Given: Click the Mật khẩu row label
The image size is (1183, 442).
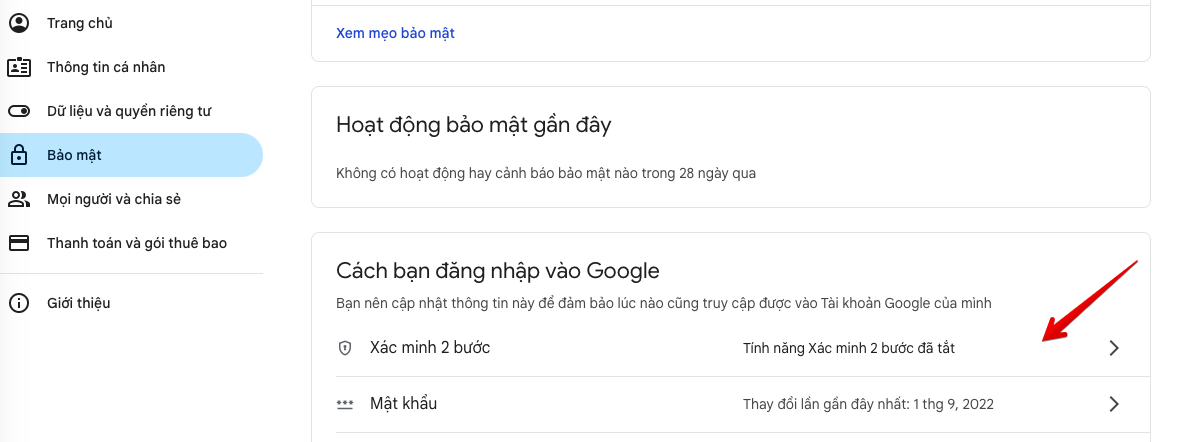Looking at the screenshot, I should 404,404.
